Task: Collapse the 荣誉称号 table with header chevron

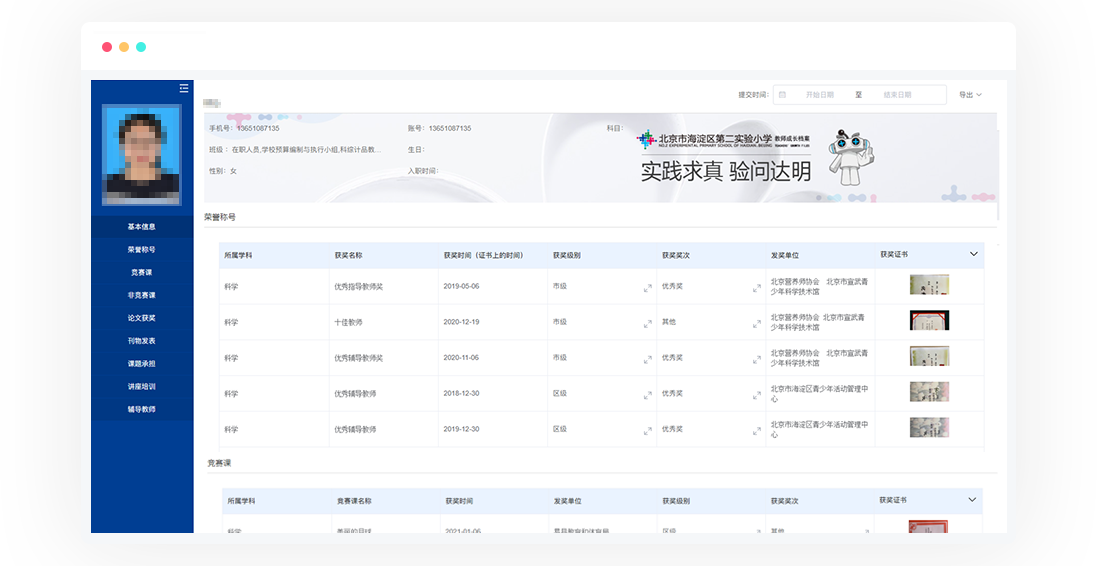Action: point(973,254)
